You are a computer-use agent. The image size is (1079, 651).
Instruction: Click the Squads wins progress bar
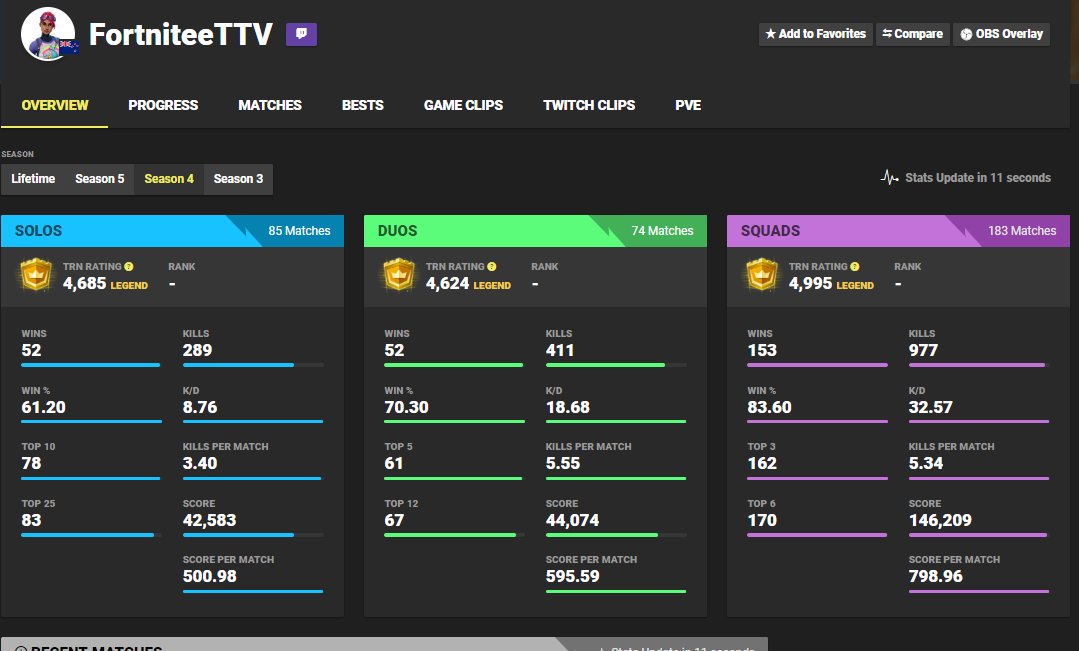[818, 365]
